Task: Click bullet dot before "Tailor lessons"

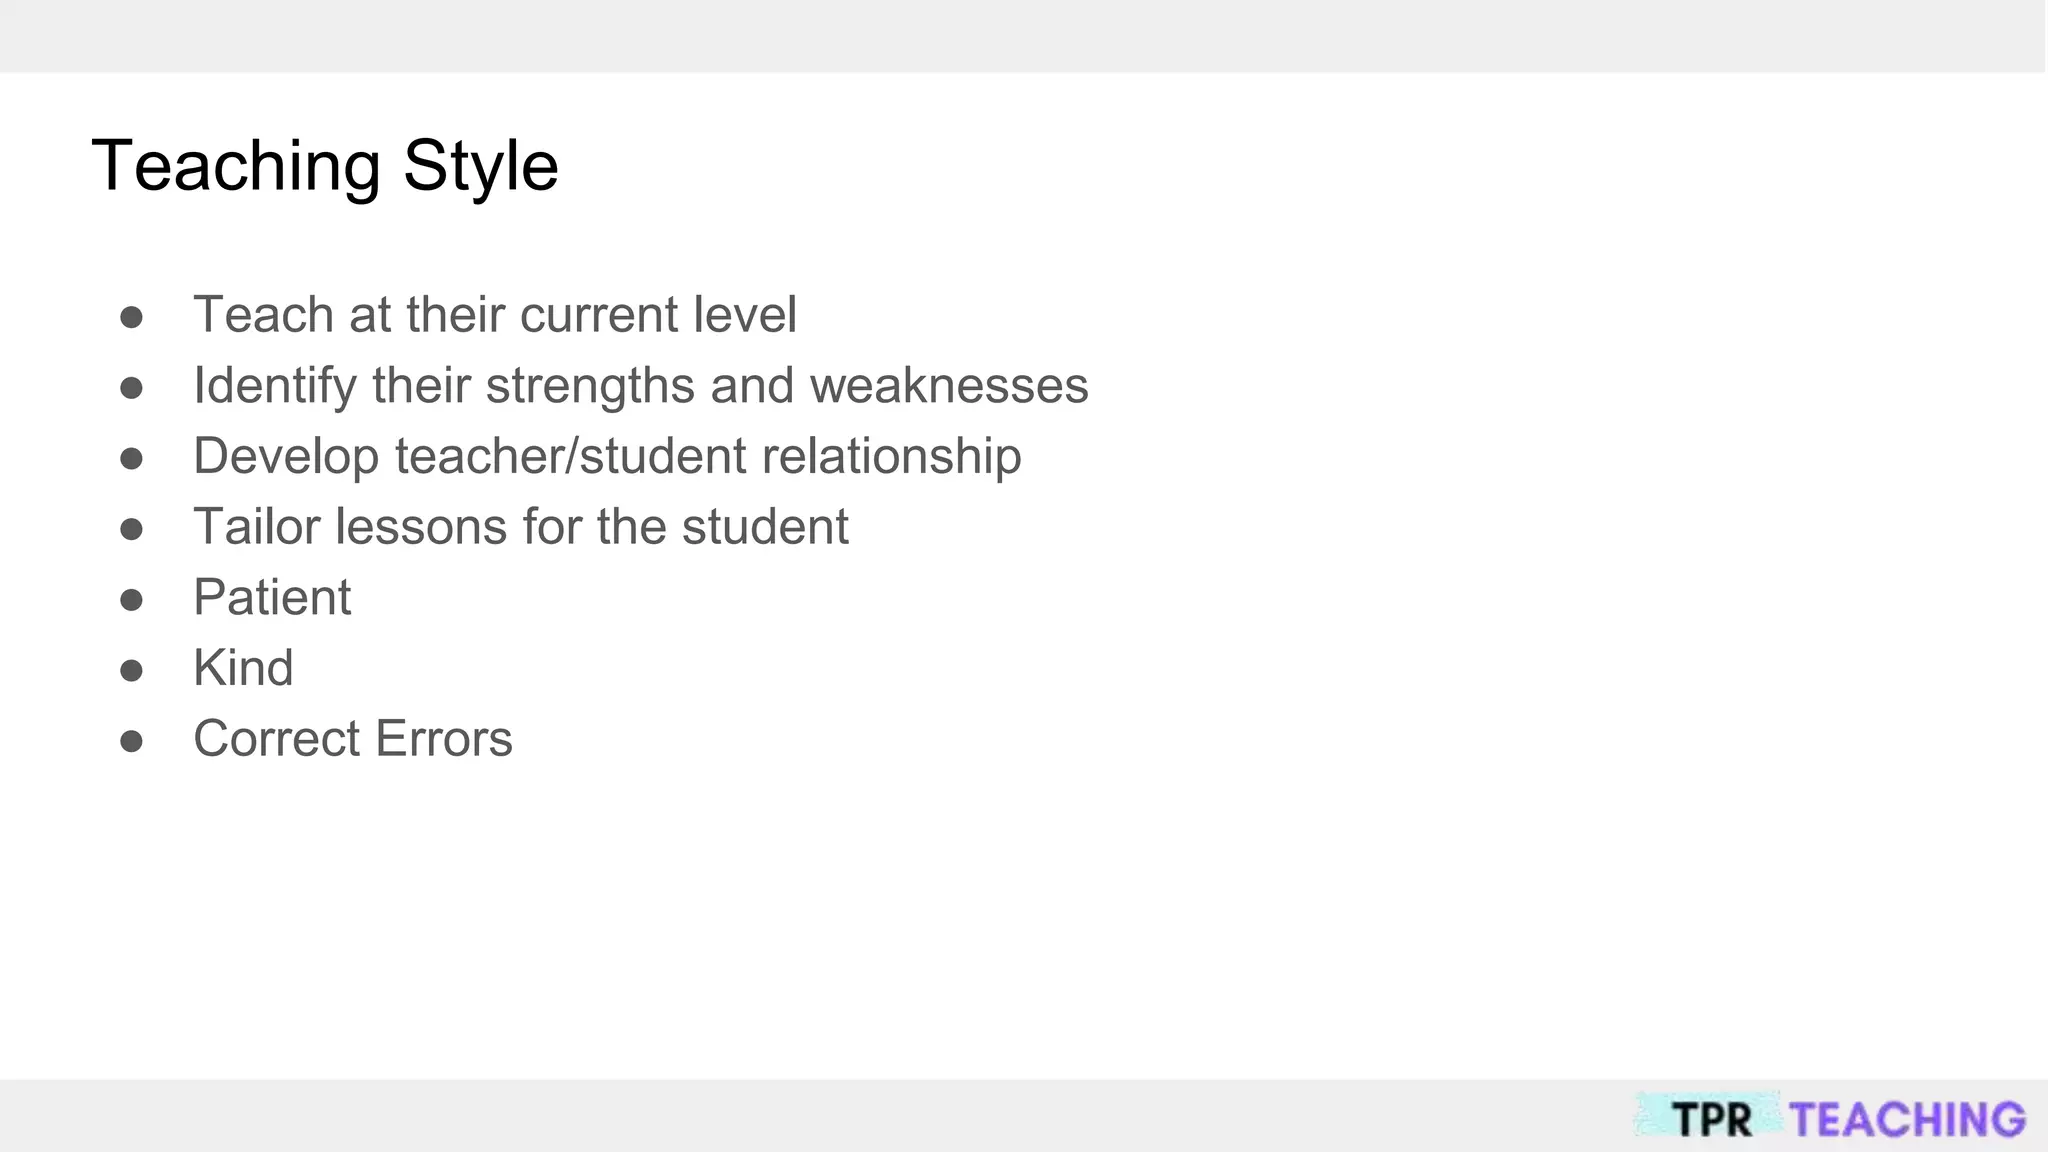Action: pos(131,529)
